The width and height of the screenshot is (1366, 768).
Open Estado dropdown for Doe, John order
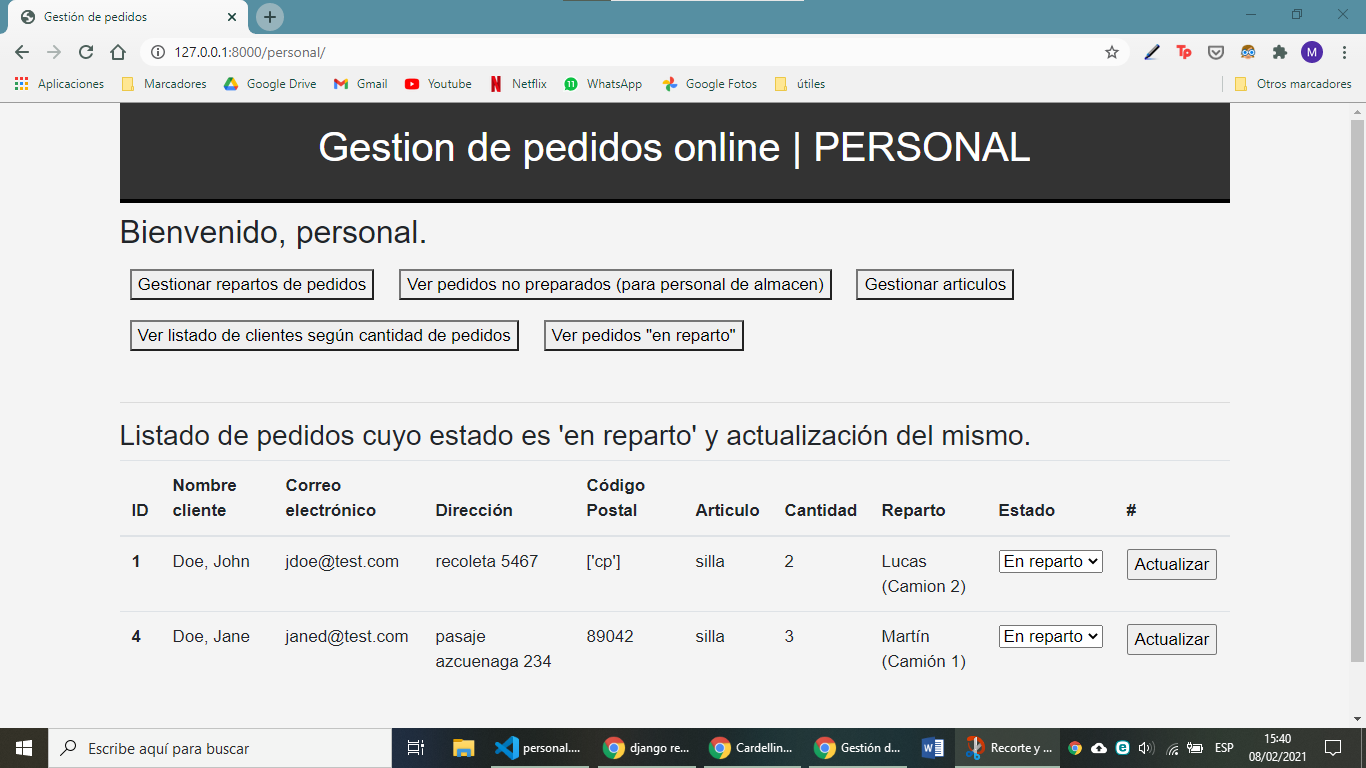(x=1050, y=562)
